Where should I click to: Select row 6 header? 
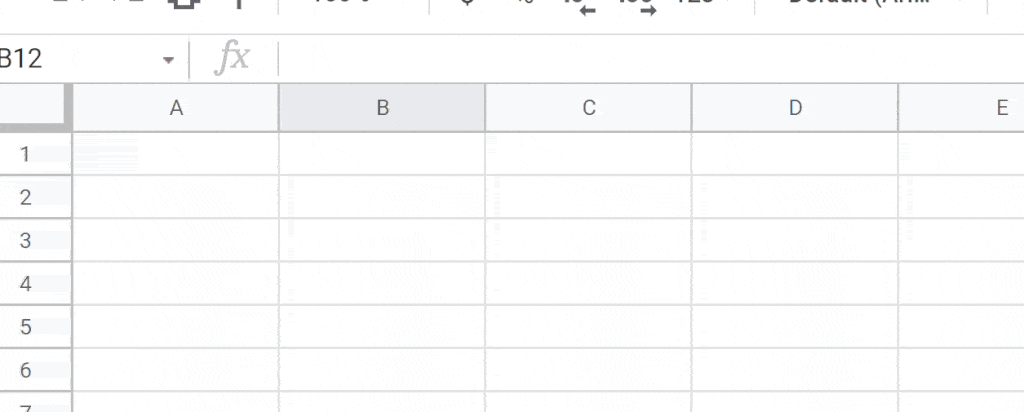(x=35, y=370)
